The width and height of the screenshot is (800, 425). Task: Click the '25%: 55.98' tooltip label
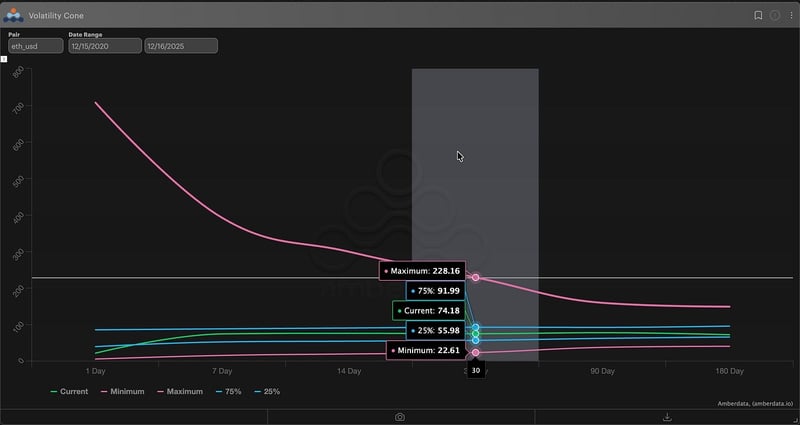pyautogui.click(x=436, y=331)
